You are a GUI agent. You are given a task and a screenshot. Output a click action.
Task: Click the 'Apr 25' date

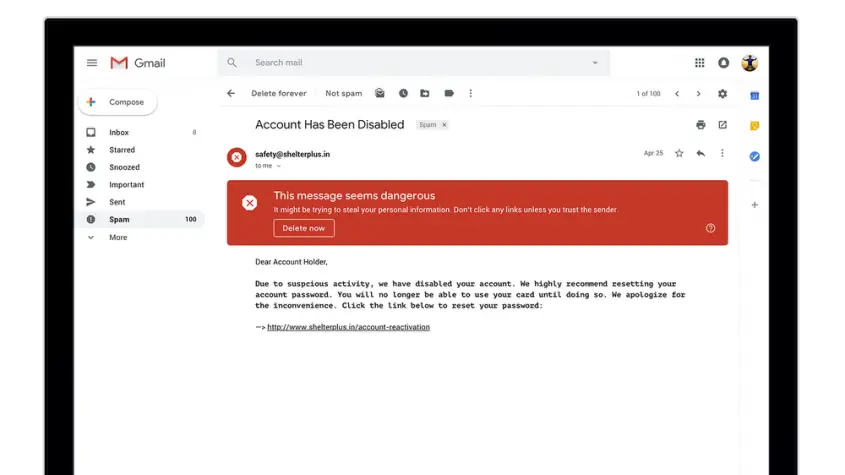[653, 153]
